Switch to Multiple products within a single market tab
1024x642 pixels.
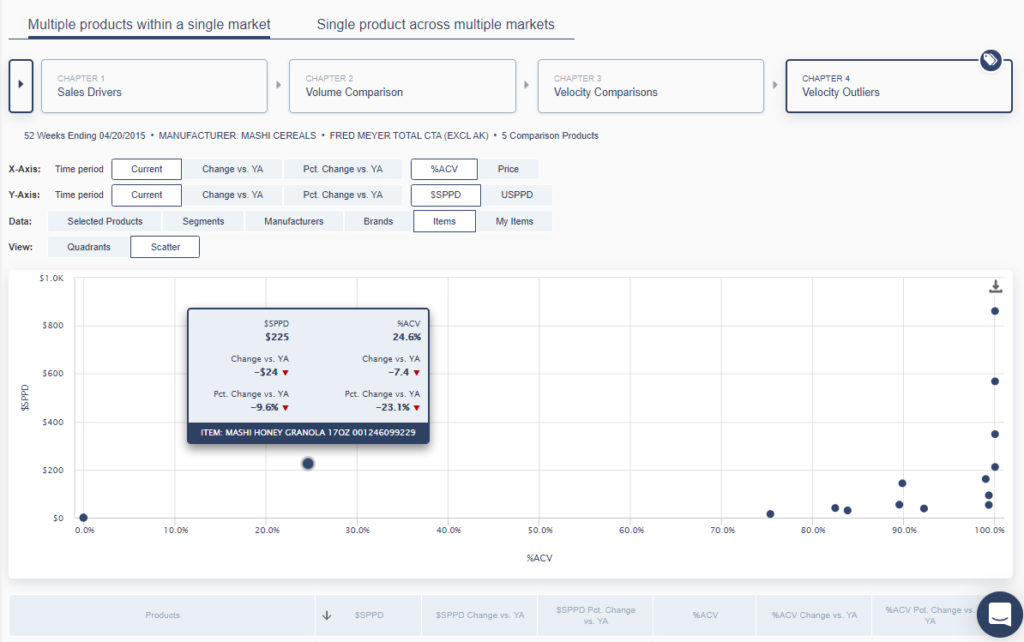click(x=149, y=25)
